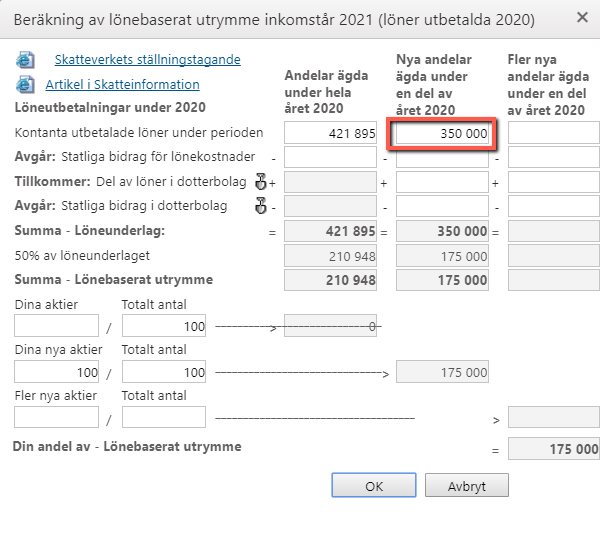Viewport: 600px width, 545px height.
Task: Click Andelar ägda under hela året 2020 header
Action: pyautogui.click(x=326, y=92)
